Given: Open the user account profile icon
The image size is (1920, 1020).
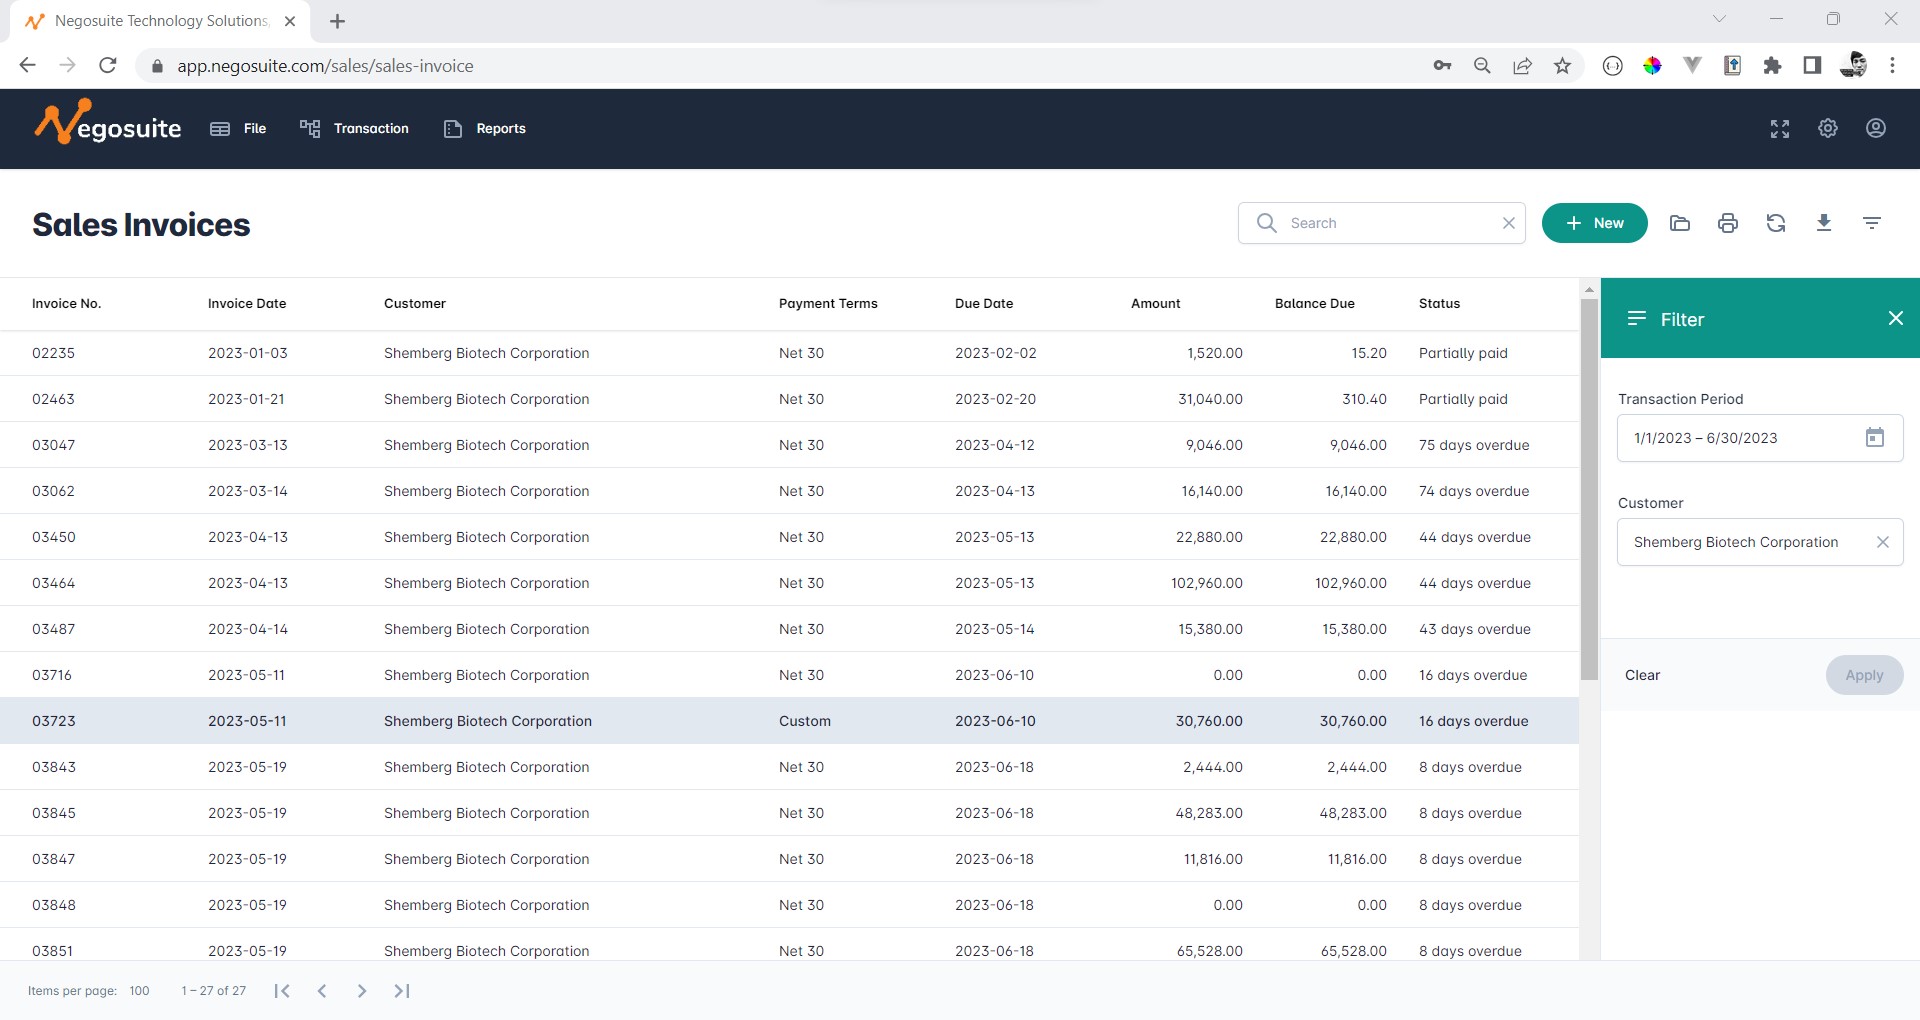Looking at the screenshot, I should 1875,128.
